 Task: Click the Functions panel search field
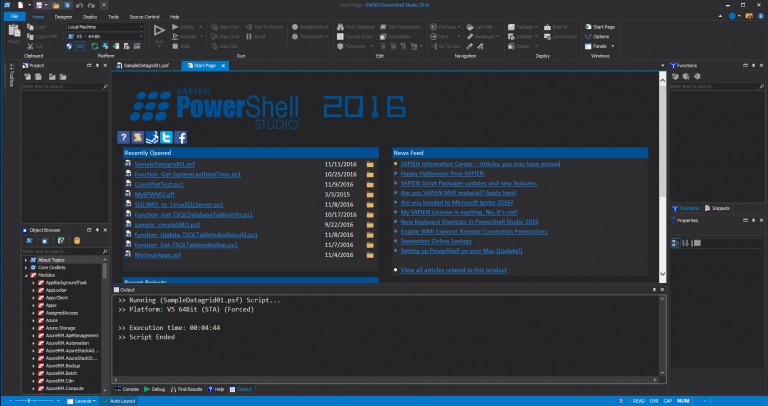tap(717, 86)
